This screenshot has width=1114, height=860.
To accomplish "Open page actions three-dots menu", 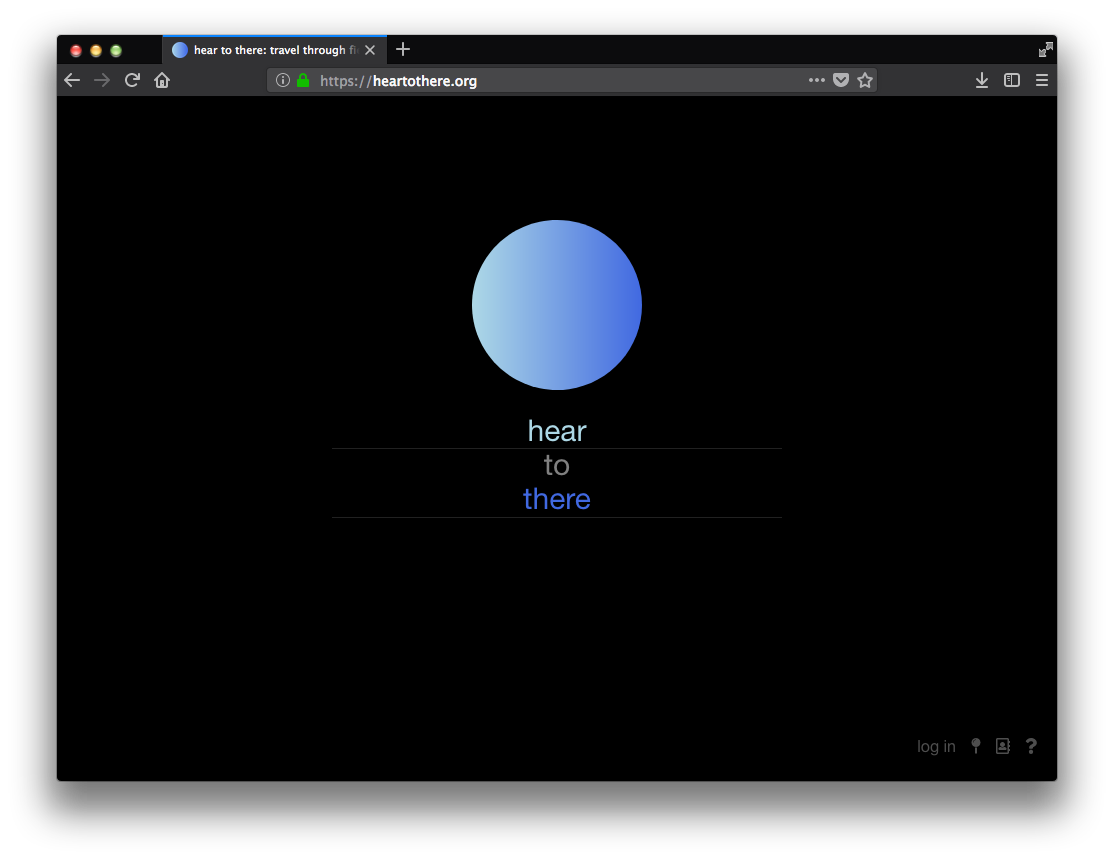I will click(x=817, y=80).
